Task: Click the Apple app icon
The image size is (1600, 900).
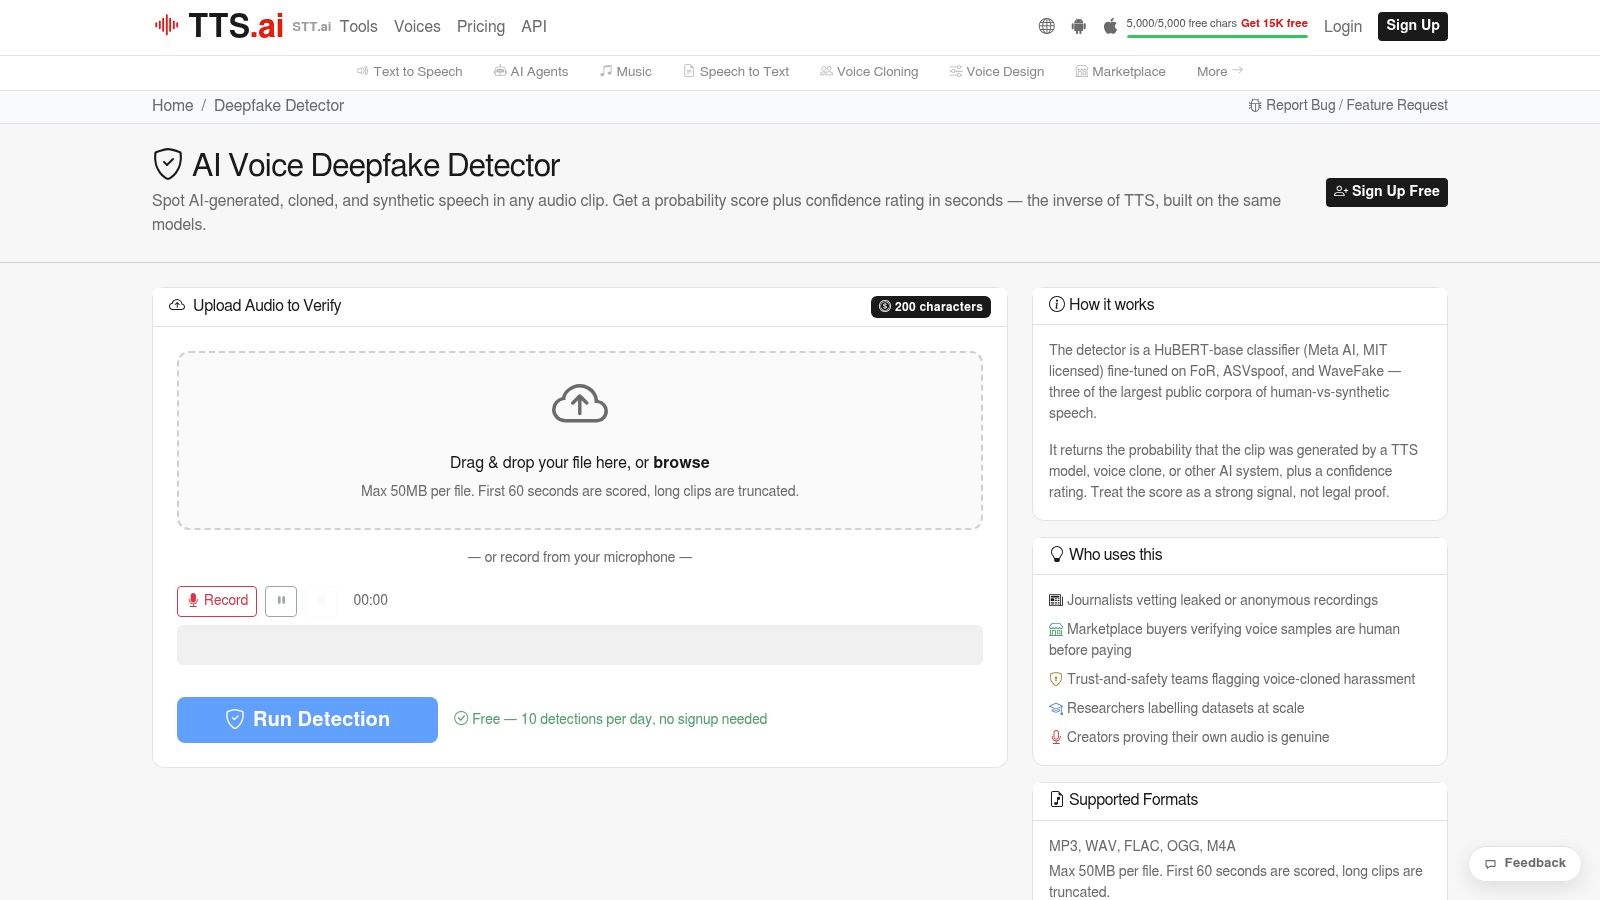Action: 1110,26
